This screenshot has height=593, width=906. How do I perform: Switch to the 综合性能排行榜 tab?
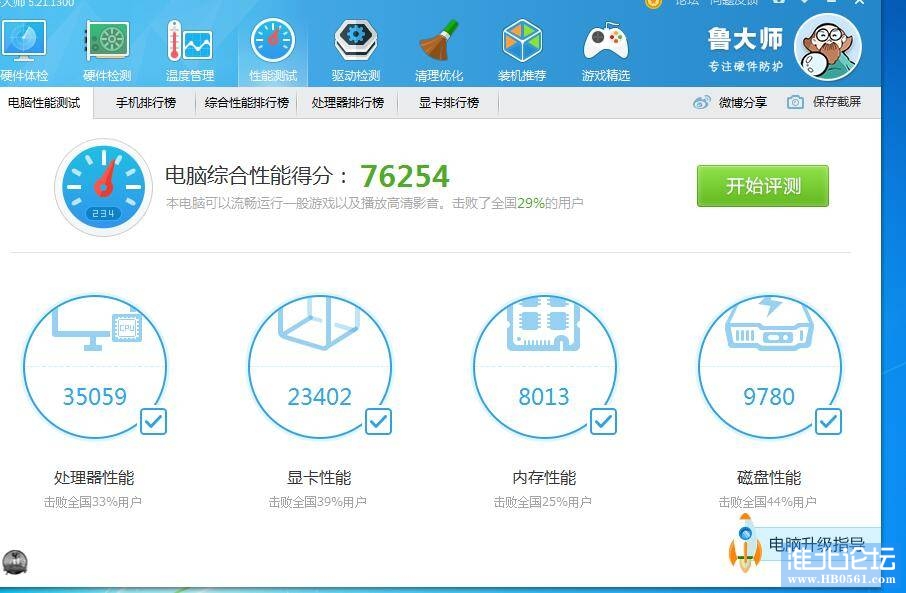click(x=247, y=103)
